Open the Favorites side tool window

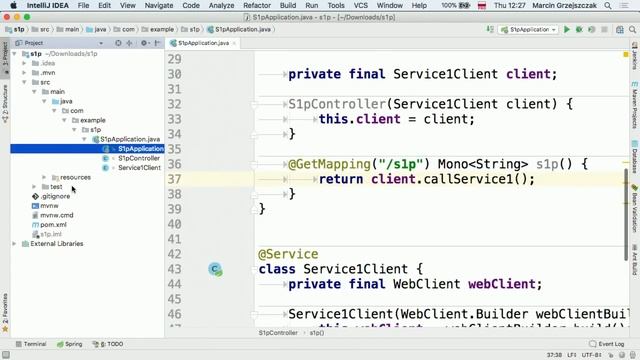(5, 312)
